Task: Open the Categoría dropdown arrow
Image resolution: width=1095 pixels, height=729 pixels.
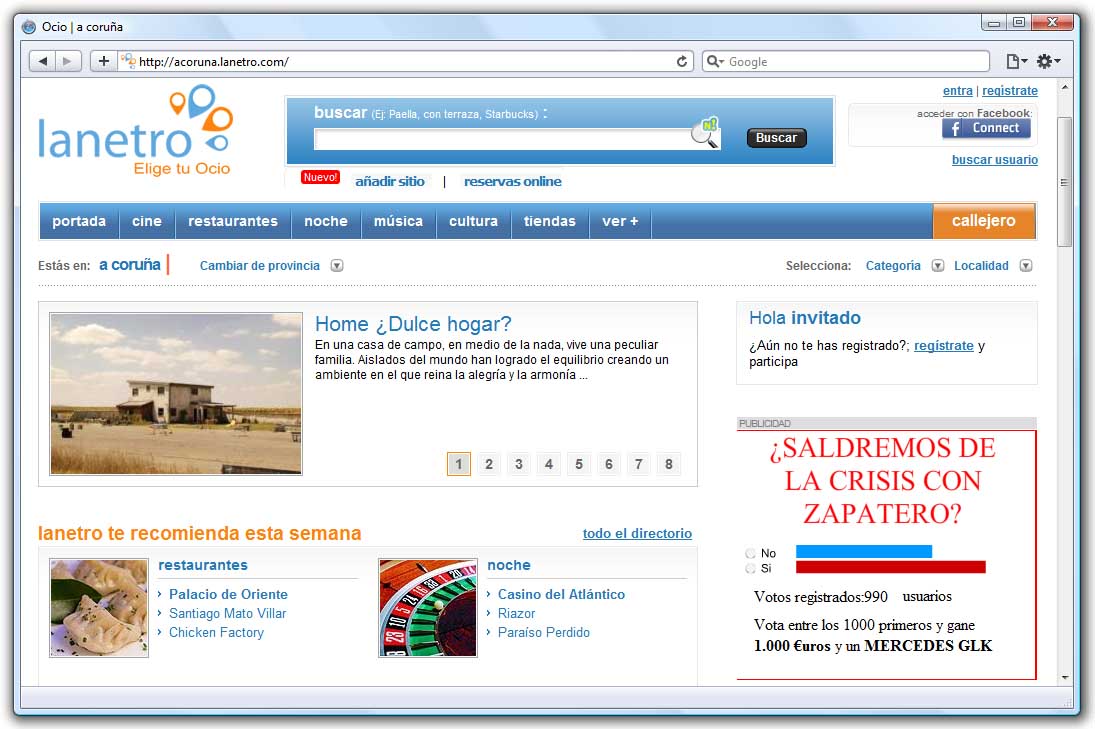Action: pos(938,265)
